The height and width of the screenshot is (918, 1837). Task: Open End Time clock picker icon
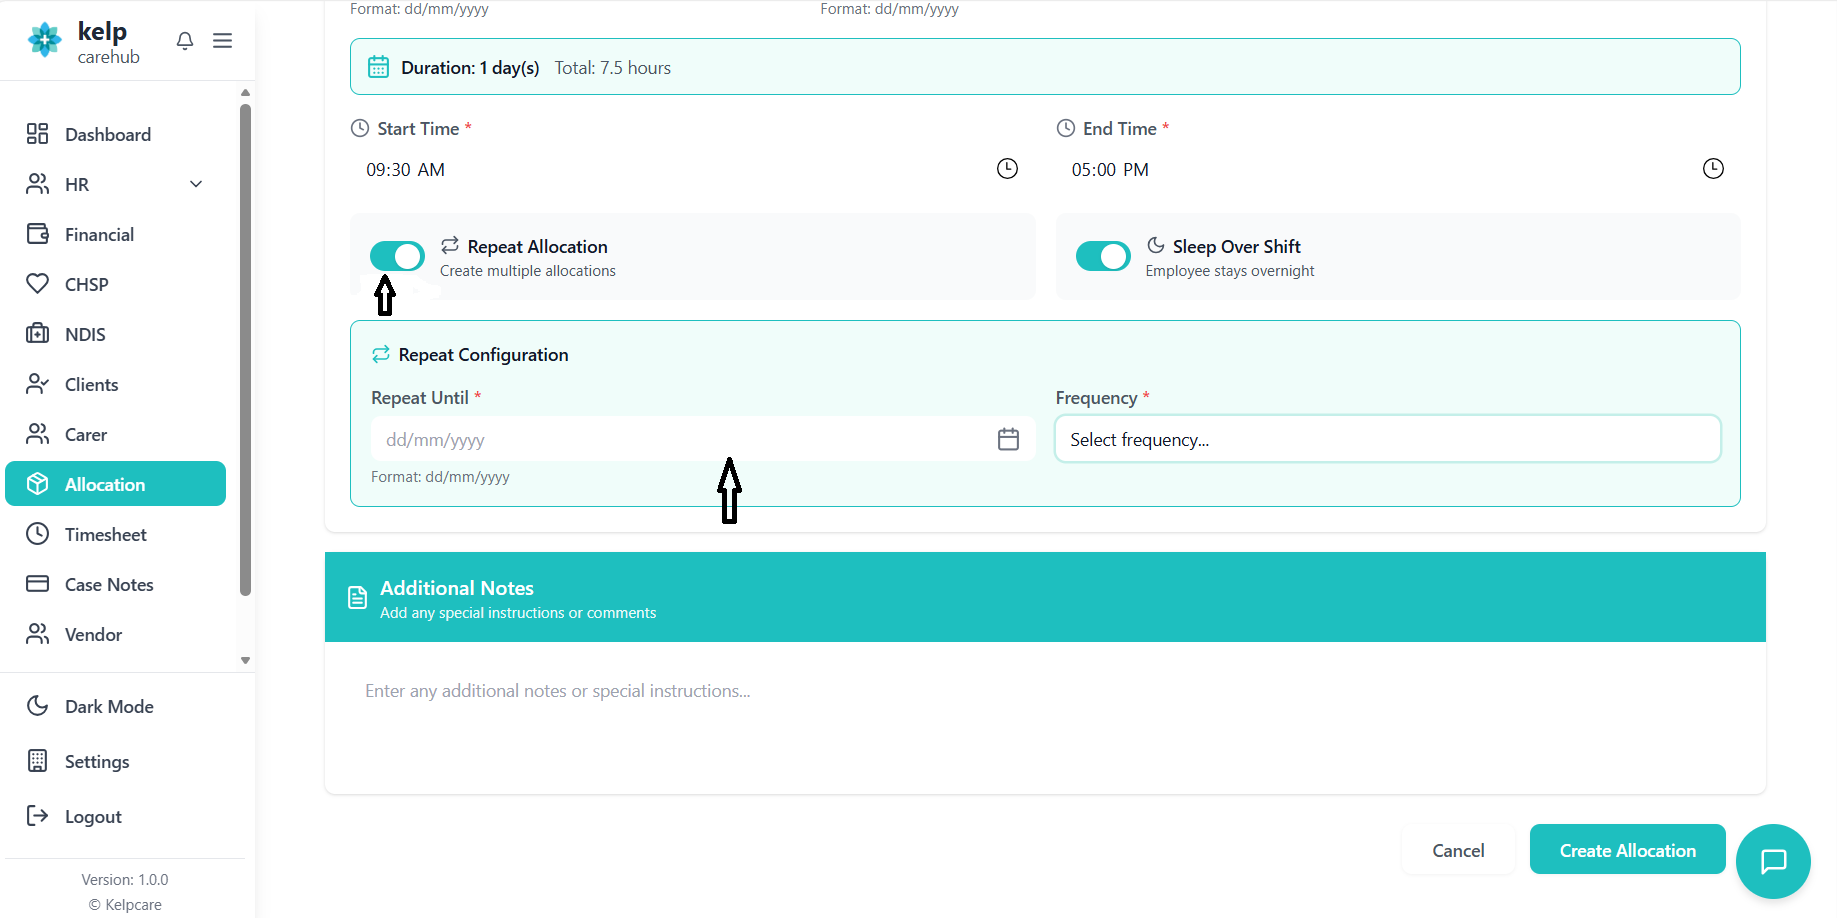[x=1713, y=169]
